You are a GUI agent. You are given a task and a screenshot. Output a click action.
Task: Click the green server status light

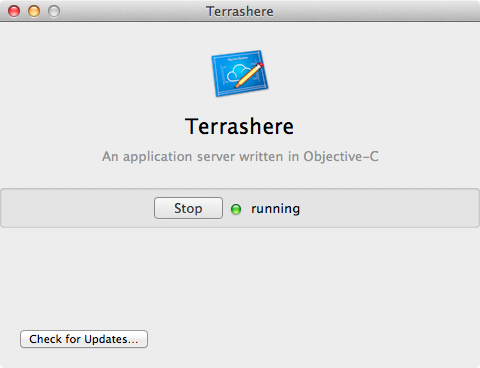pos(236,209)
